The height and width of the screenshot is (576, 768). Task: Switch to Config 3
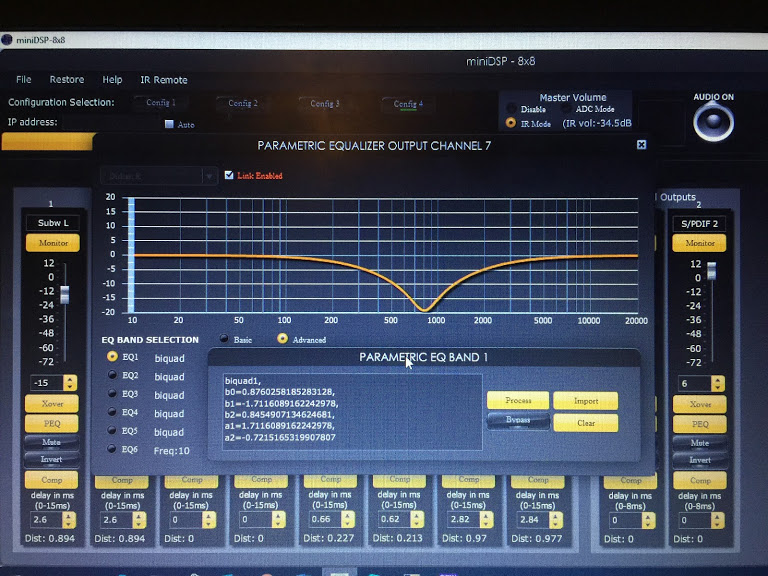point(325,104)
